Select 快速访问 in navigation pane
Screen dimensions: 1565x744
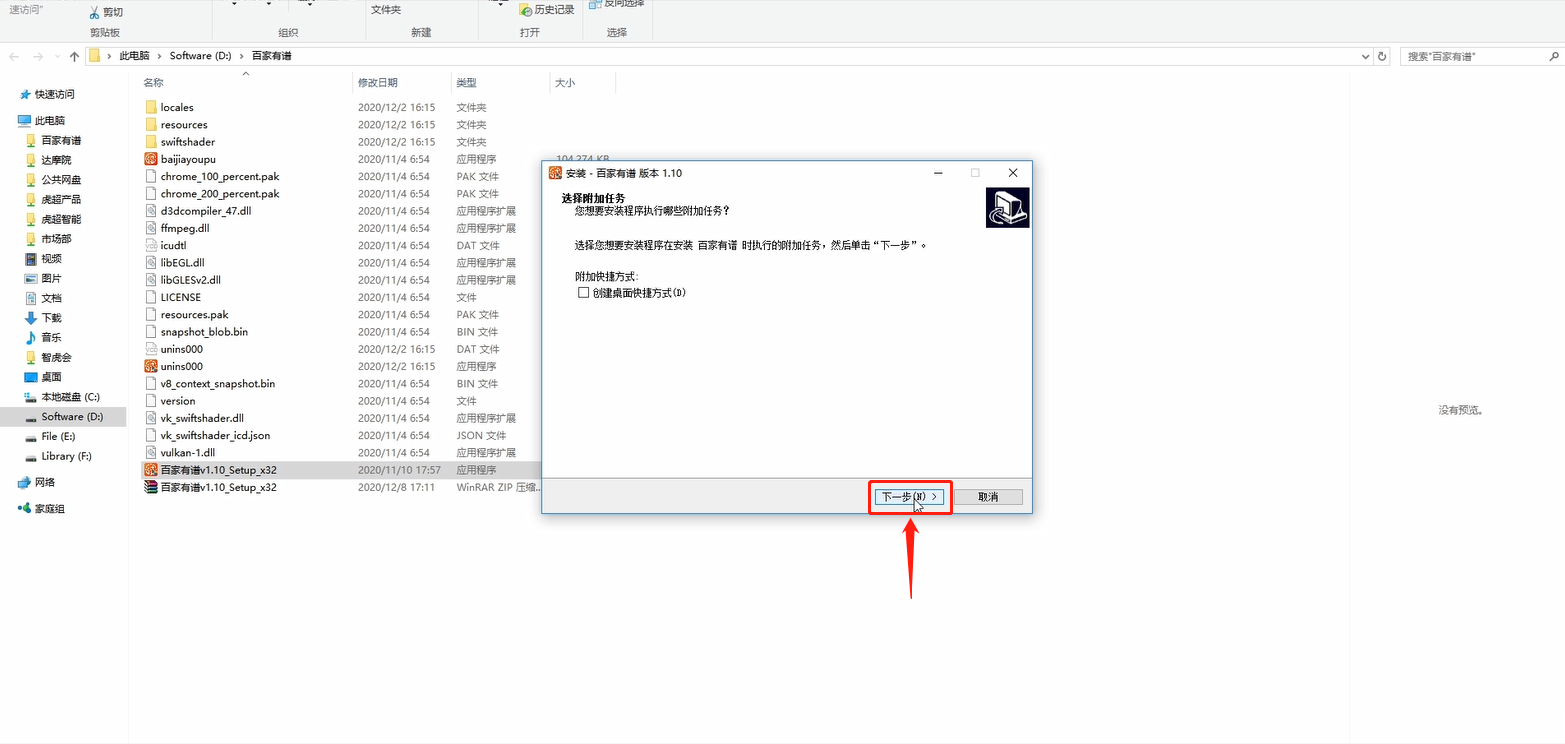(54, 94)
